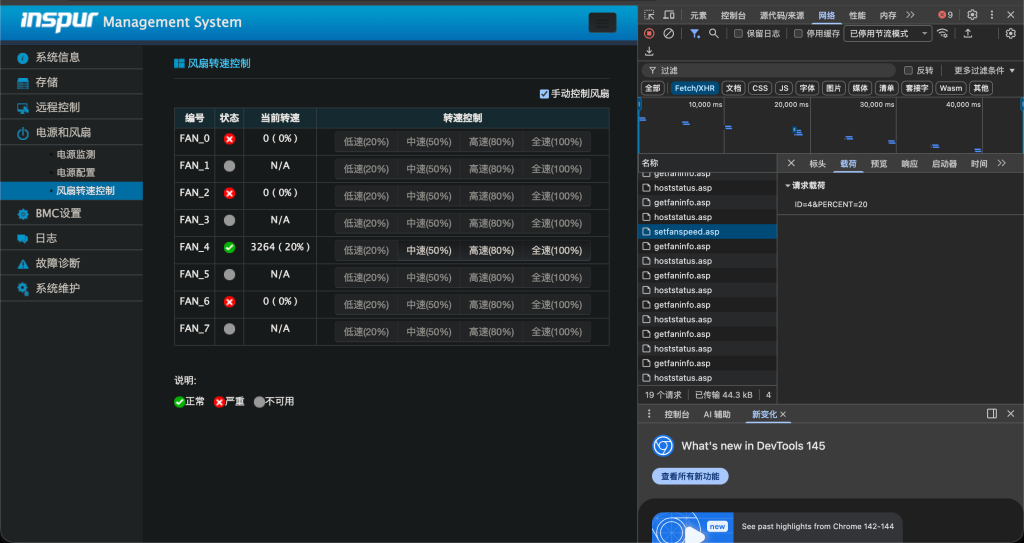Check the 反转 invert filter checkbox
The width and height of the screenshot is (1024, 543).
[x=908, y=71]
